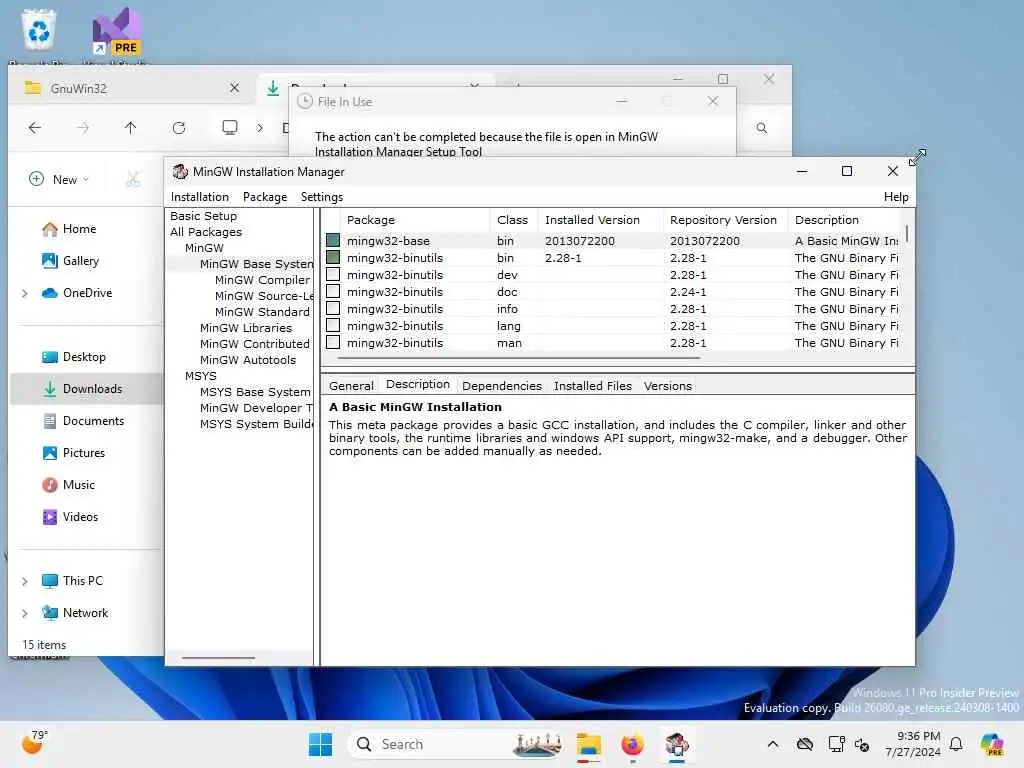Click the Explorer search magnifier icon
Image resolution: width=1024 pixels, height=768 pixels.
(761, 128)
